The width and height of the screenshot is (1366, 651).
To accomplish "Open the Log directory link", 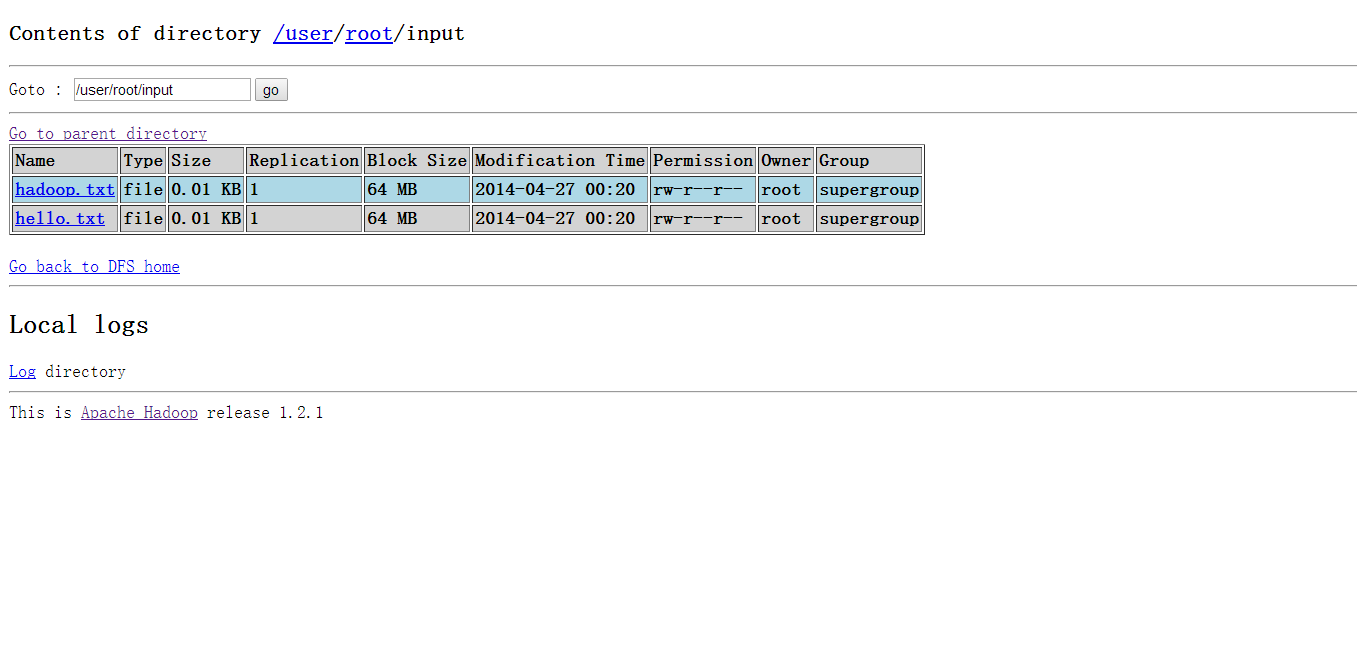I will (x=22, y=372).
